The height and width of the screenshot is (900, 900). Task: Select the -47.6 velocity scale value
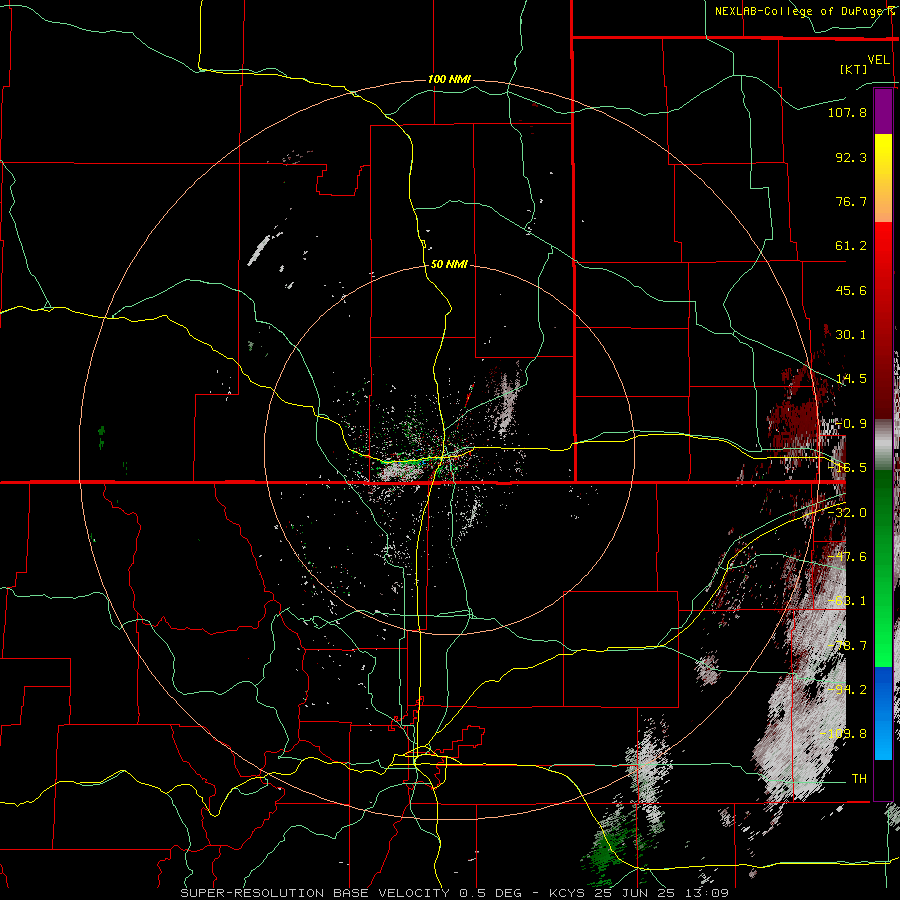tap(847, 557)
